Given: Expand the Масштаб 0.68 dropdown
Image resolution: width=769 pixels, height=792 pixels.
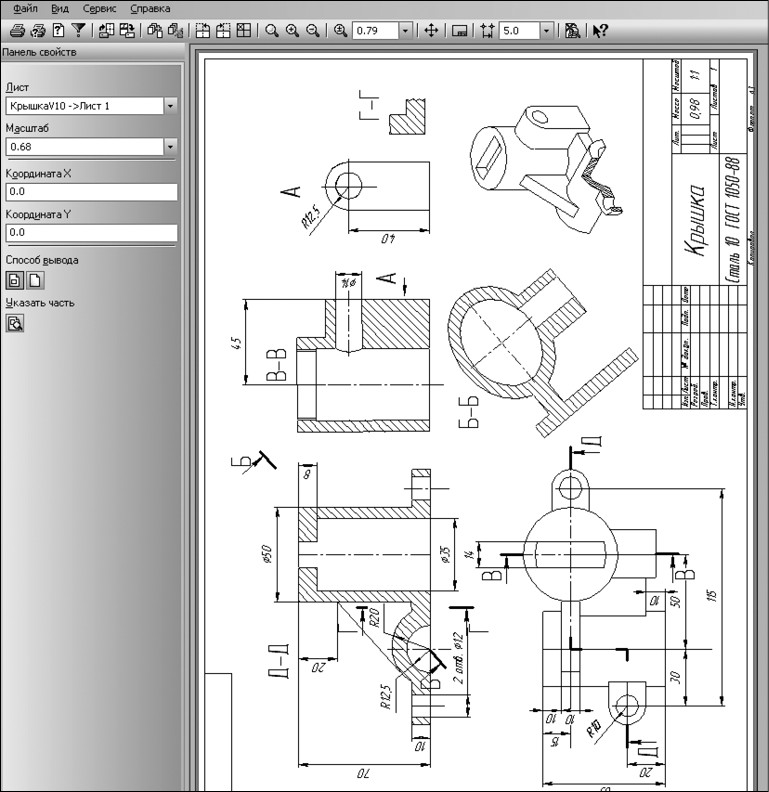Looking at the screenshot, I should (170, 148).
